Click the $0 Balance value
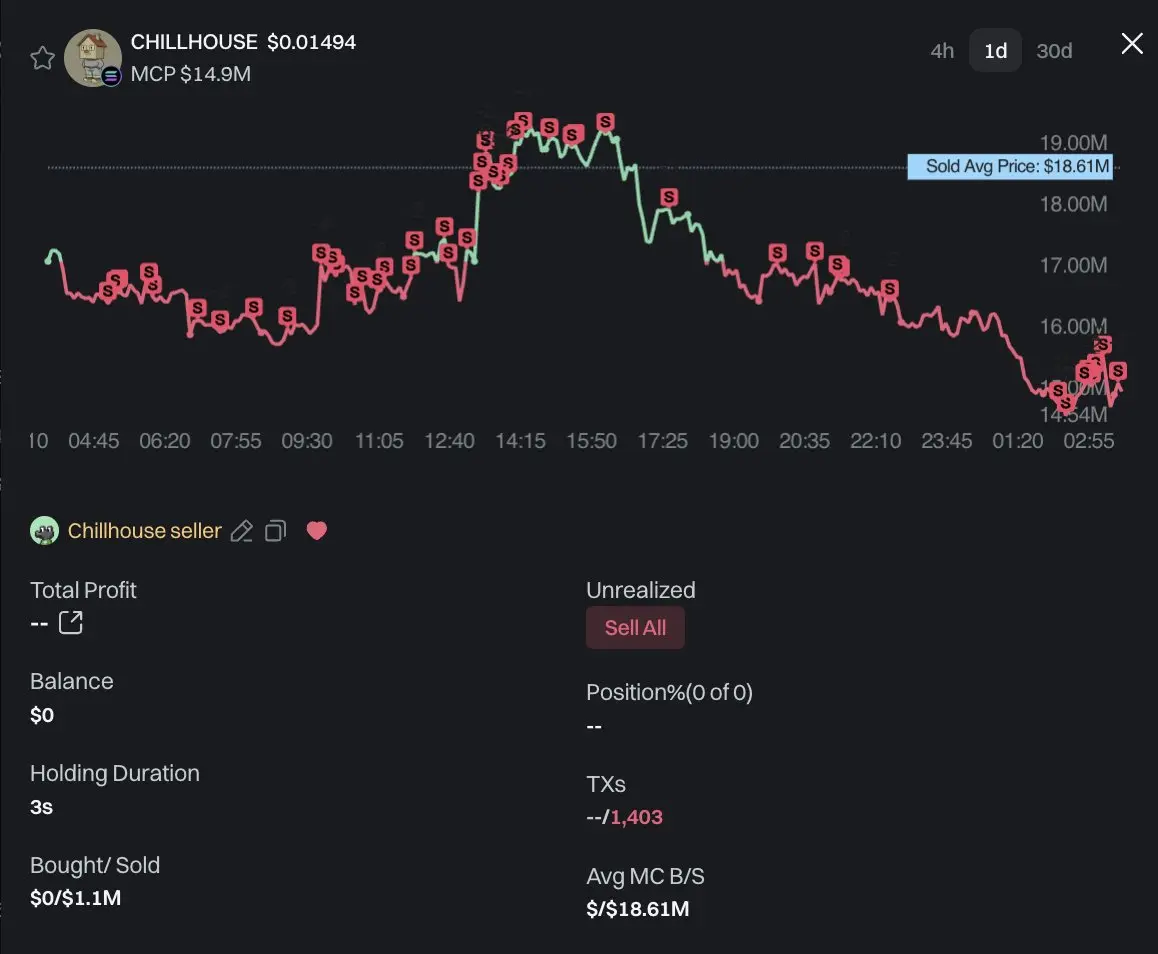The width and height of the screenshot is (1158, 954). [42, 715]
